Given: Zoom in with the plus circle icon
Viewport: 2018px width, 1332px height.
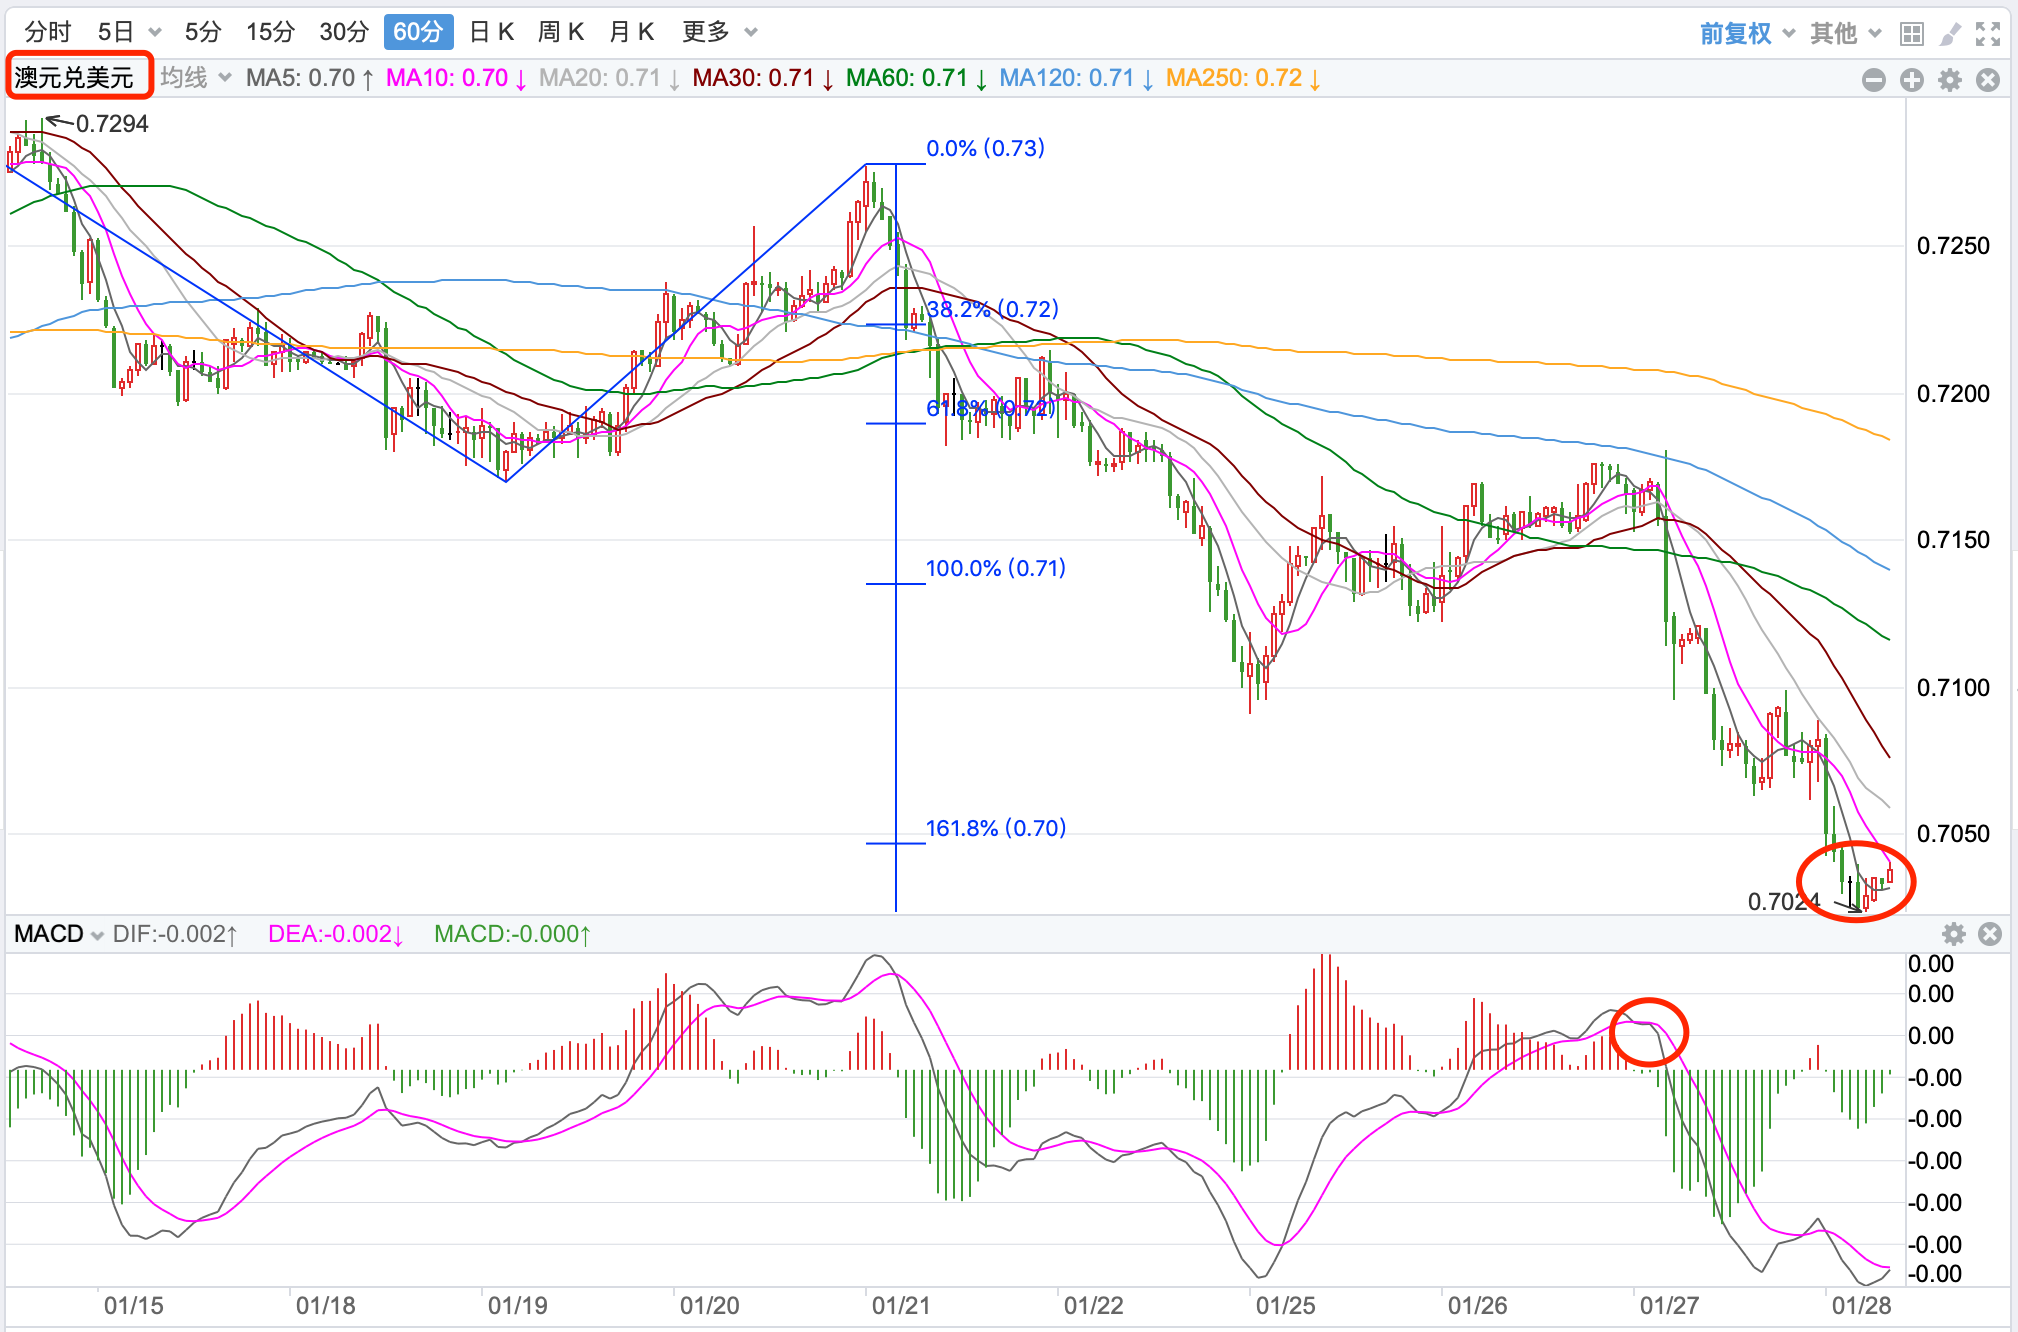Looking at the screenshot, I should click(x=1912, y=80).
